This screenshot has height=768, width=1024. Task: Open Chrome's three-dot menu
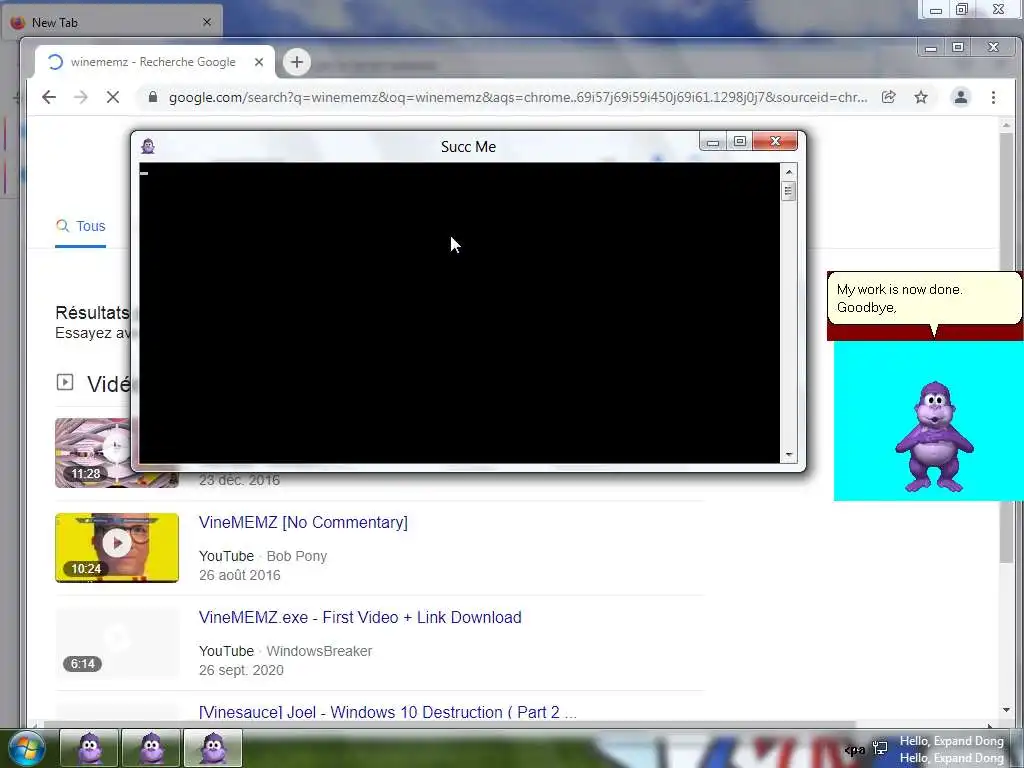993,97
